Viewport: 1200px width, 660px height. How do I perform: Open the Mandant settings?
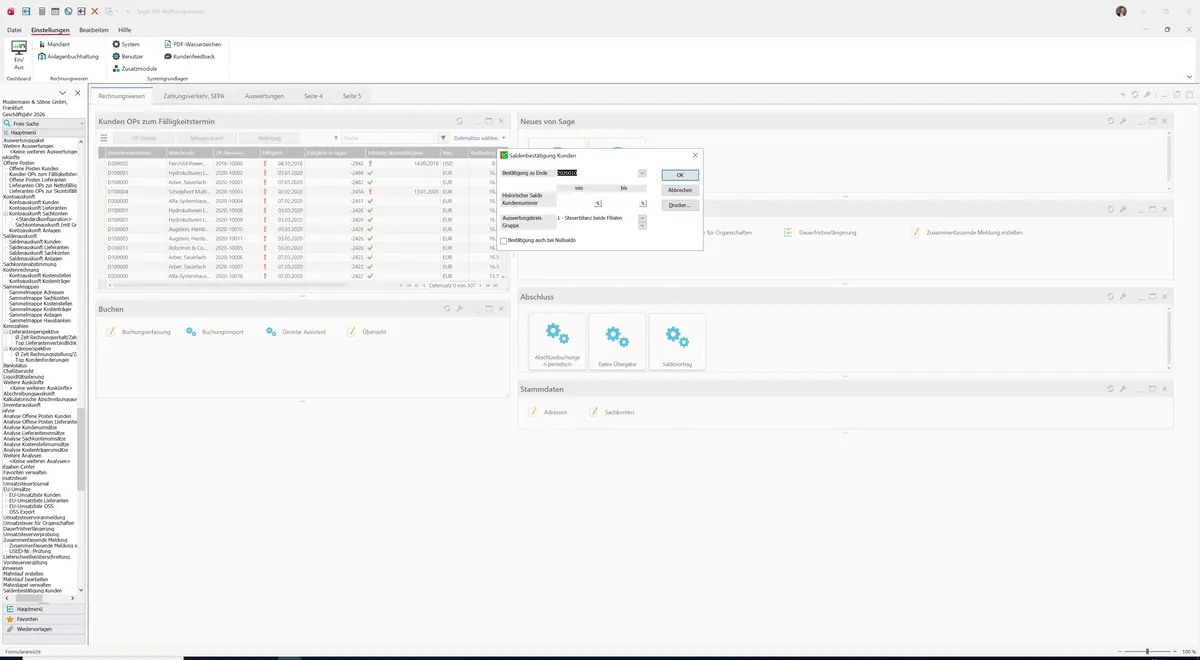54,45
